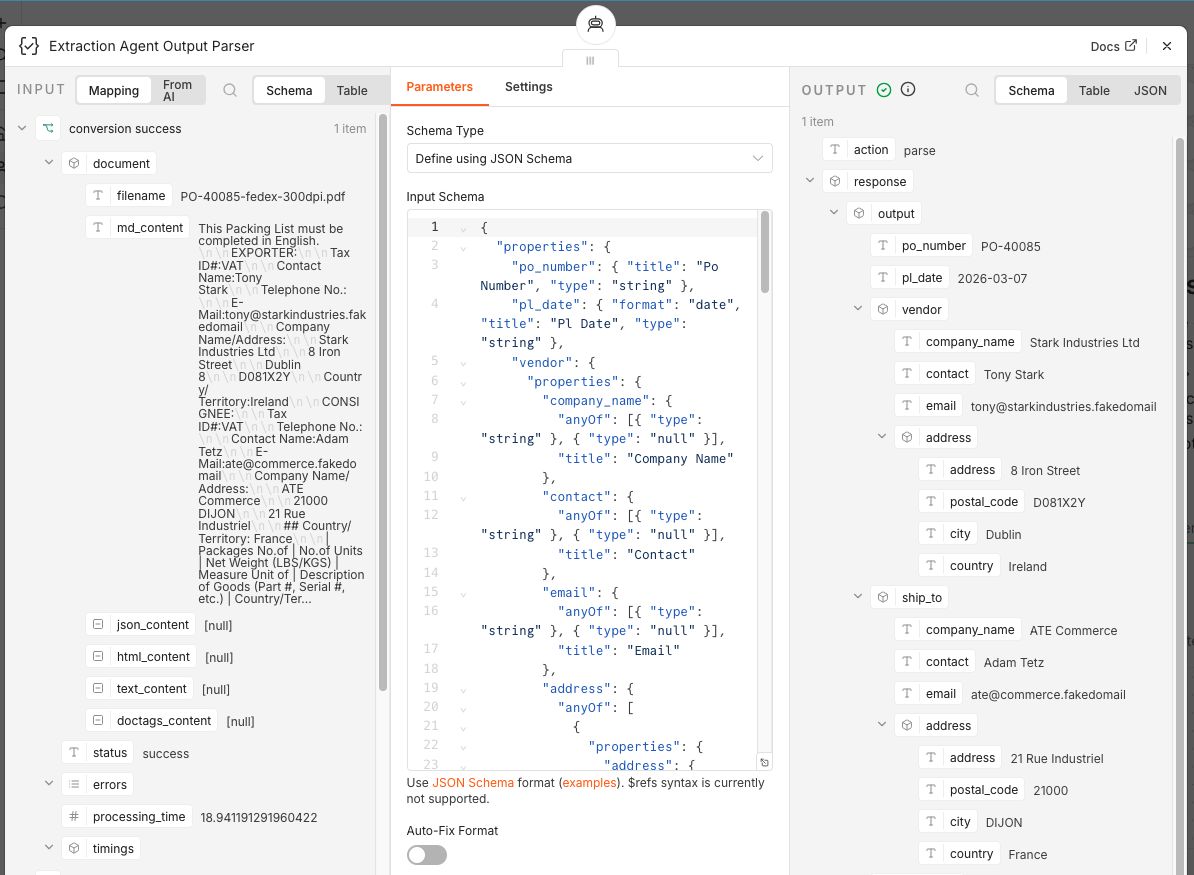
Task: Click the null type icon beside html_content
Action: [x=97, y=656]
